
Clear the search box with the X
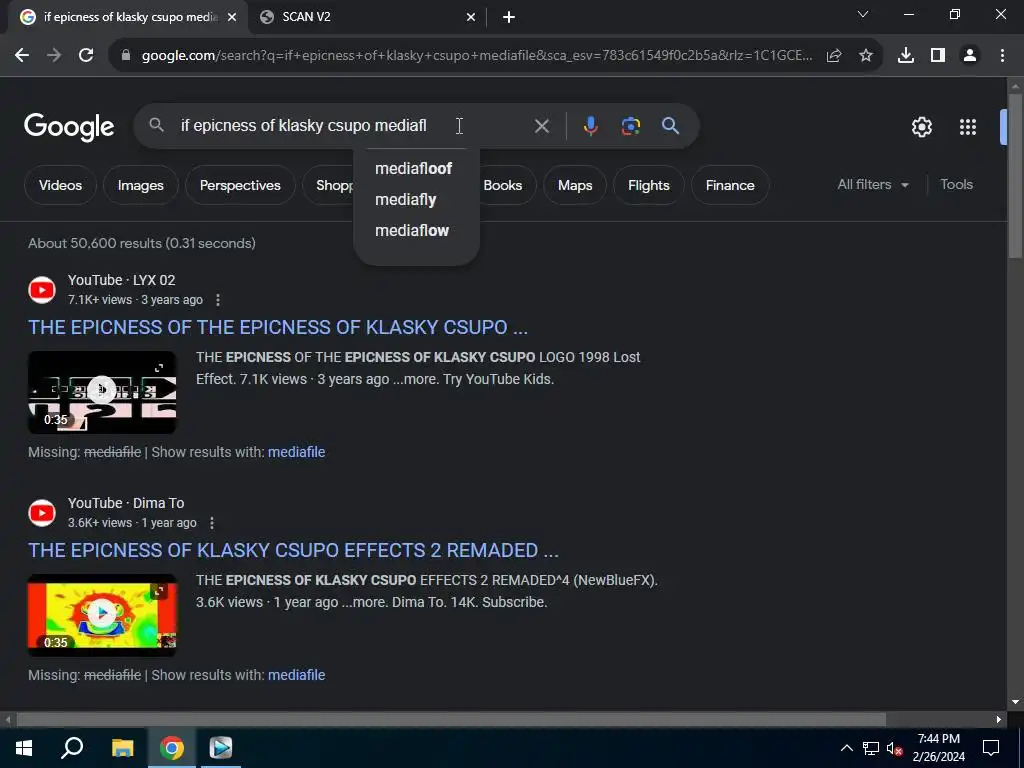point(541,126)
